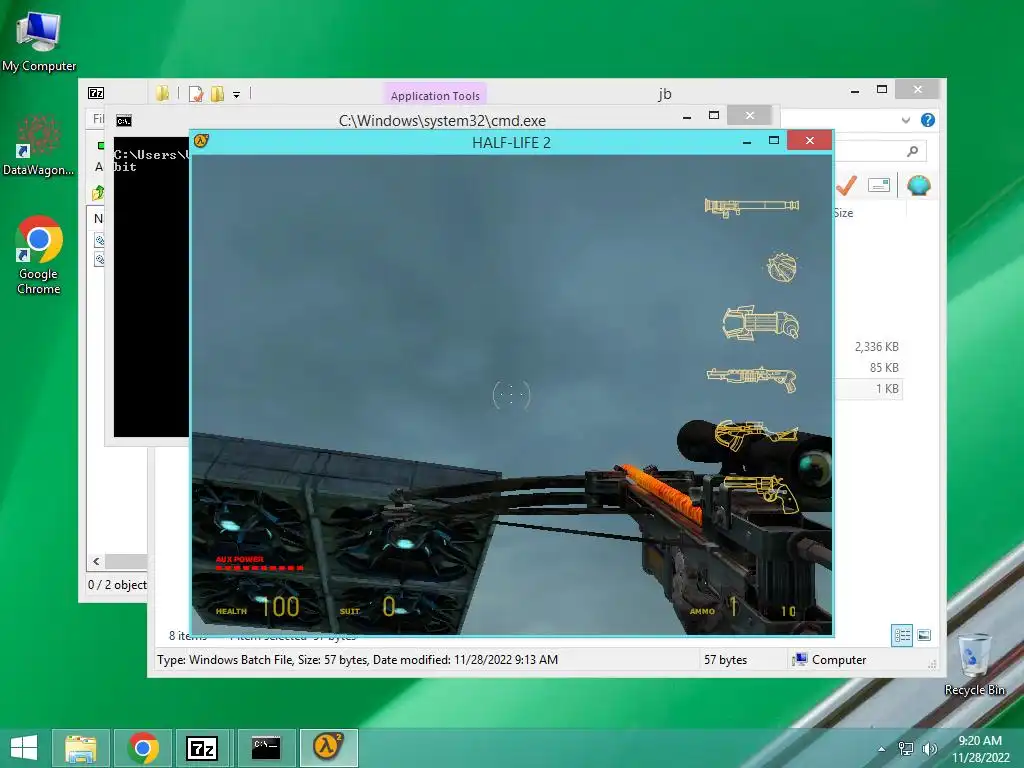Click the orange checkmark ribbon icon
This screenshot has width=1024, height=768.
(x=846, y=185)
